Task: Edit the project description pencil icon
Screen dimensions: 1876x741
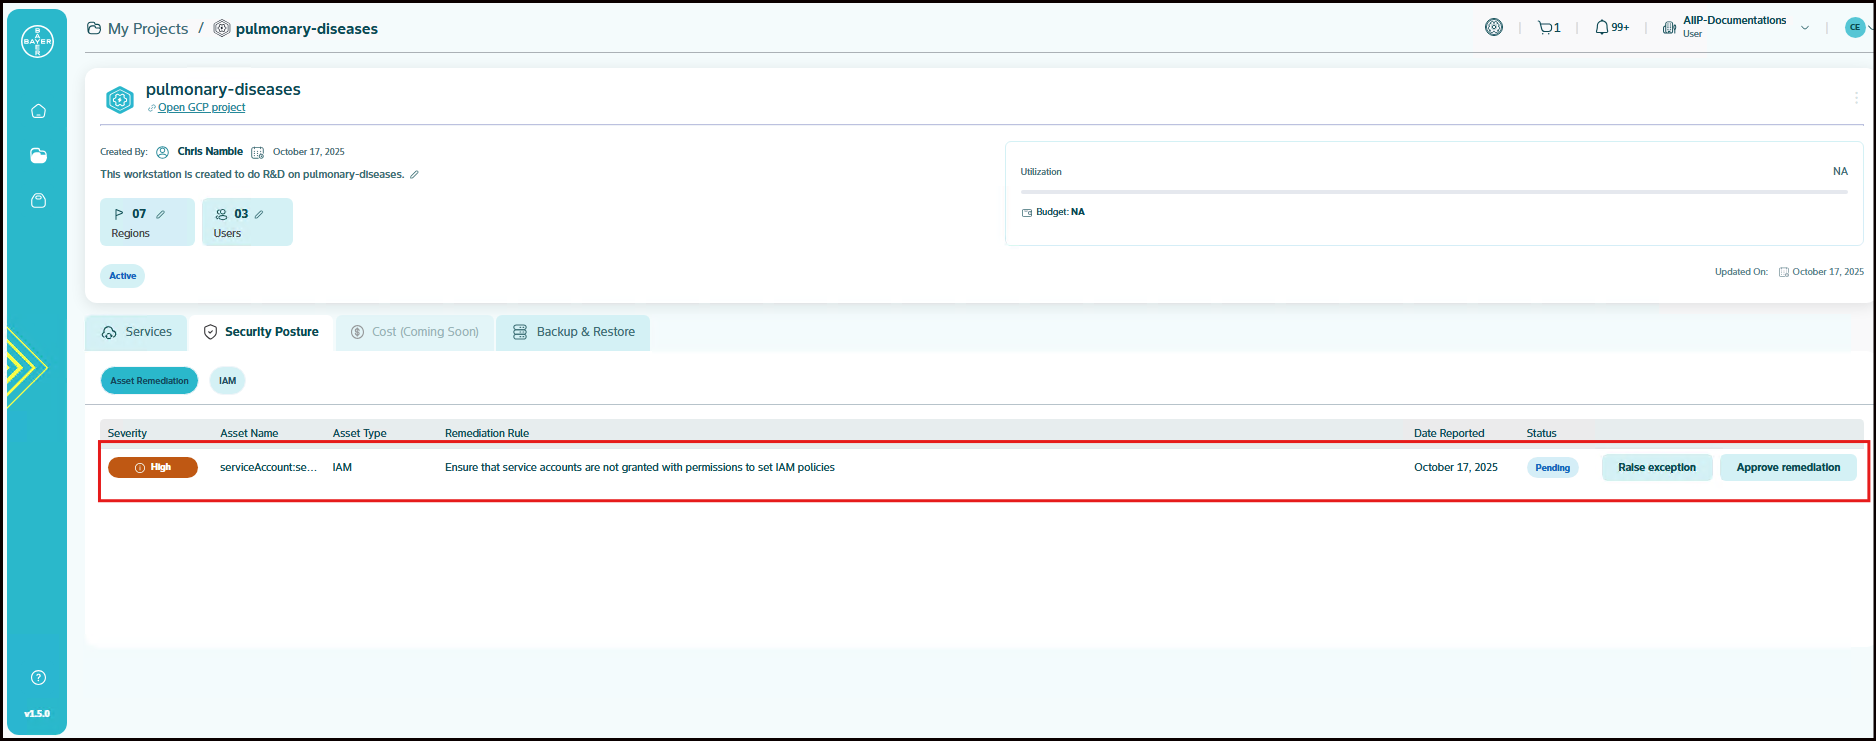Action: tap(414, 175)
